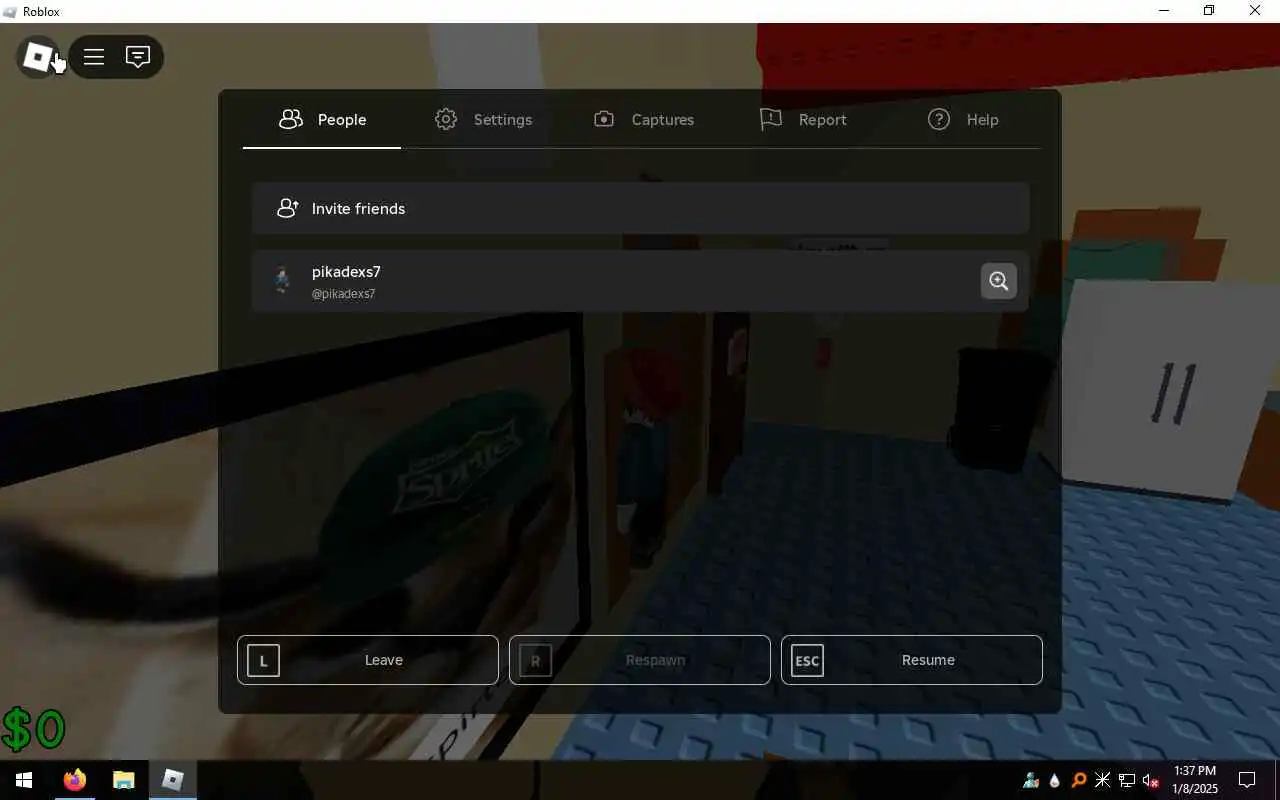Click the muted volume tray icon

1151,781
